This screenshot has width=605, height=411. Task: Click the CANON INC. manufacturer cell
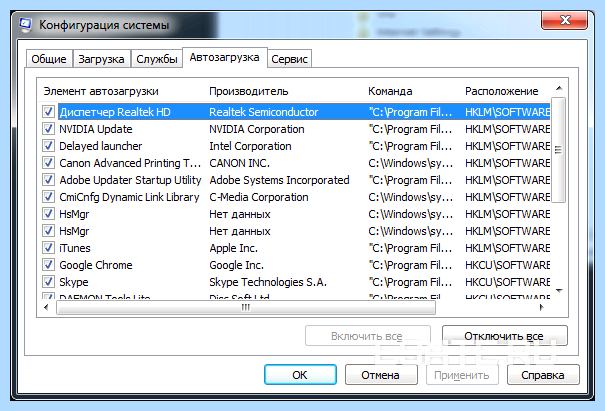(x=239, y=163)
